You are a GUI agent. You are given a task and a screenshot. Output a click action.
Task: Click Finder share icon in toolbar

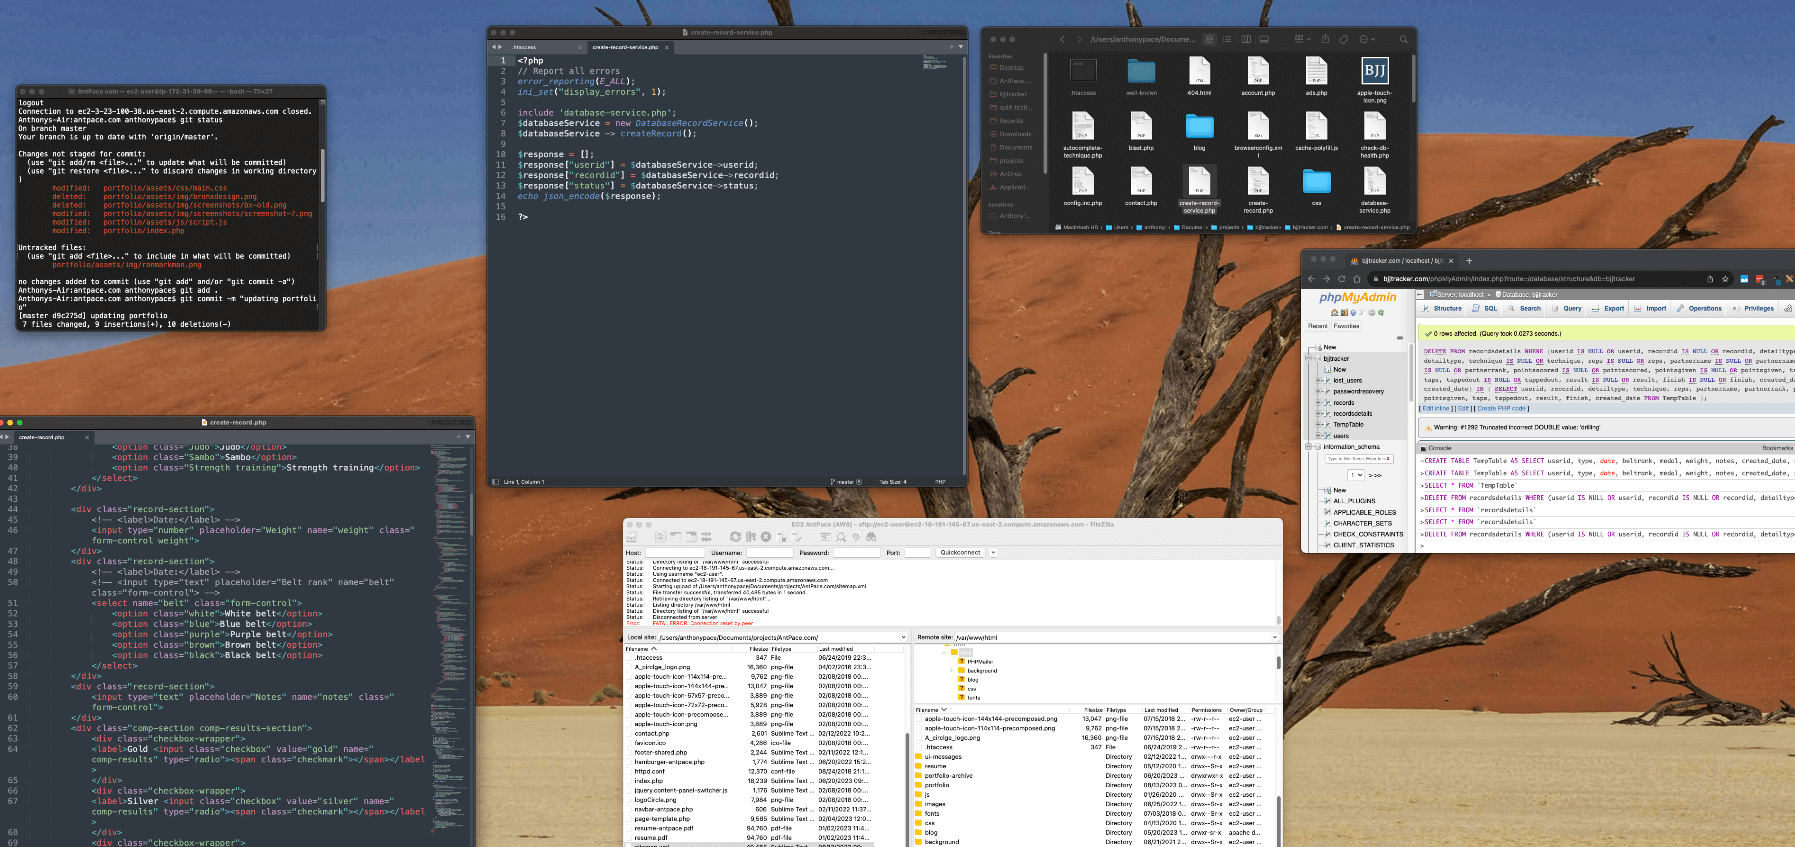(x=1325, y=40)
